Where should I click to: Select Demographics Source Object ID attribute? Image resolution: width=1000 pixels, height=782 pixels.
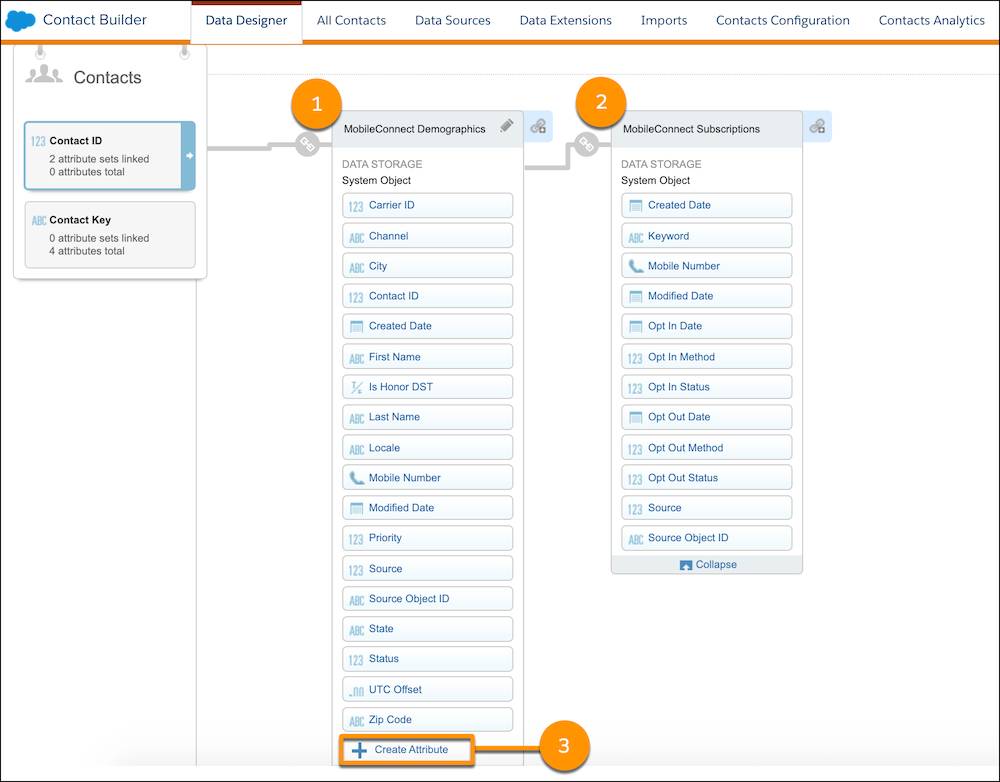point(427,599)
